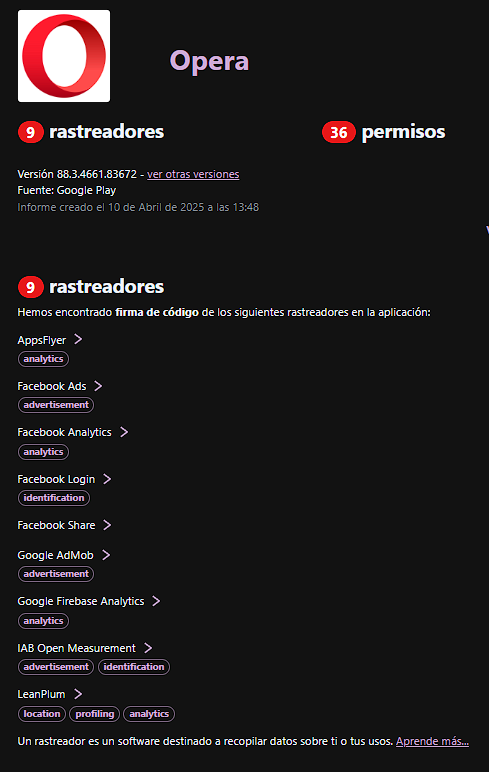Viewport: 489px width, 772px height.
Task: Select LeanPlum's location tag
Action: pyautogui.click(x=42, y=713)
